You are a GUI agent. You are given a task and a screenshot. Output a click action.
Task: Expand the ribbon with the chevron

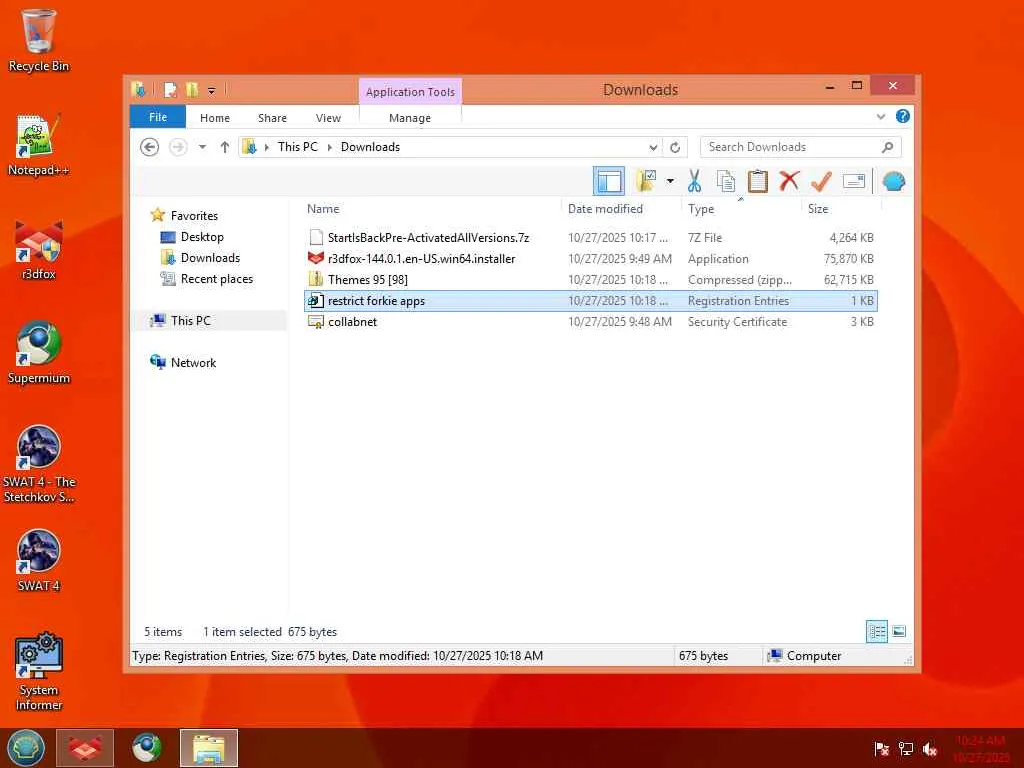tap(880, 117)
